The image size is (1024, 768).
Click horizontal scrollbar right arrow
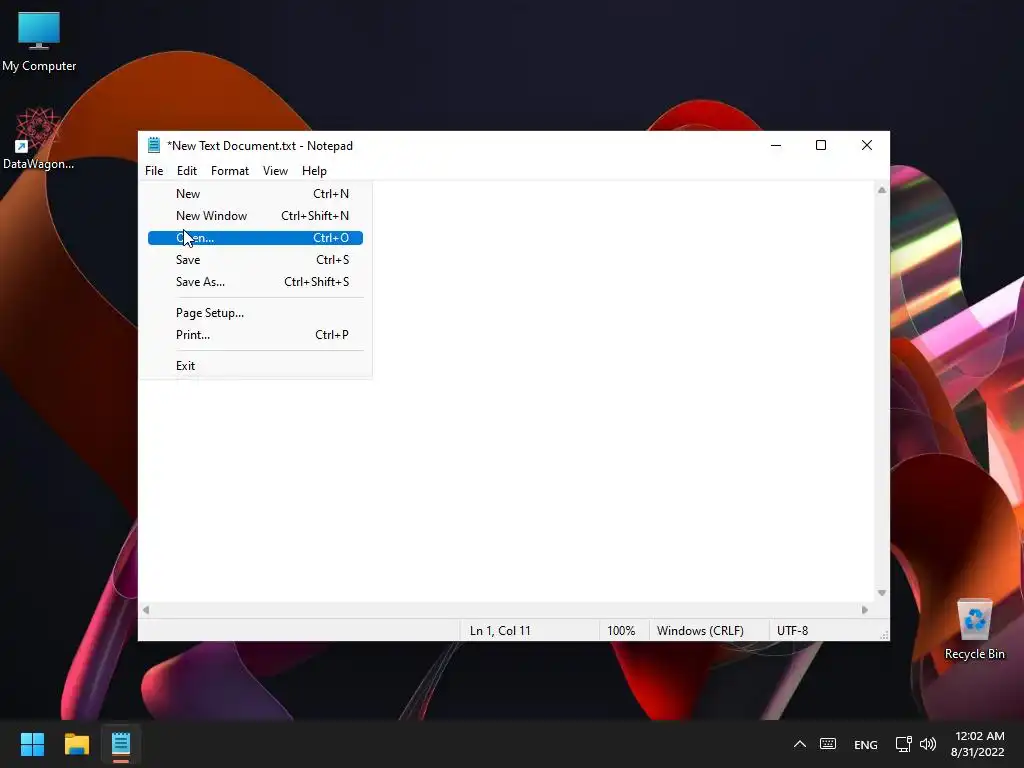865,610
